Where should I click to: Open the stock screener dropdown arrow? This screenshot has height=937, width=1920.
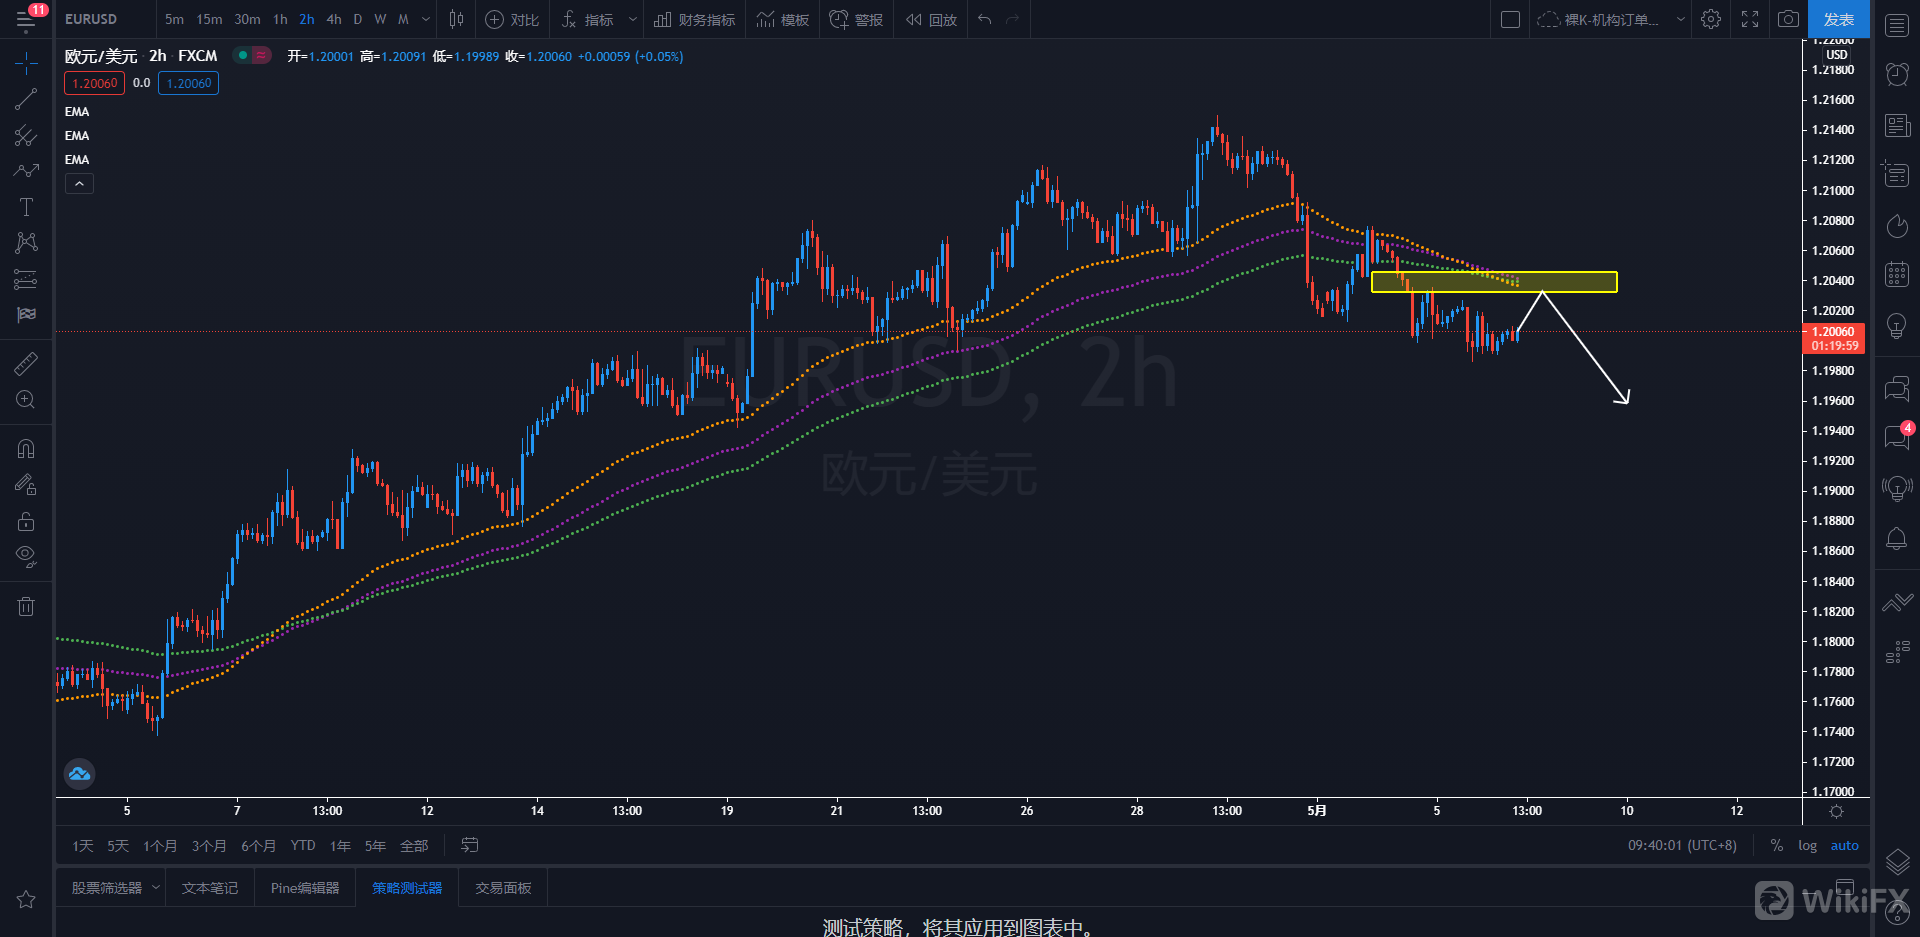[156, 888]
